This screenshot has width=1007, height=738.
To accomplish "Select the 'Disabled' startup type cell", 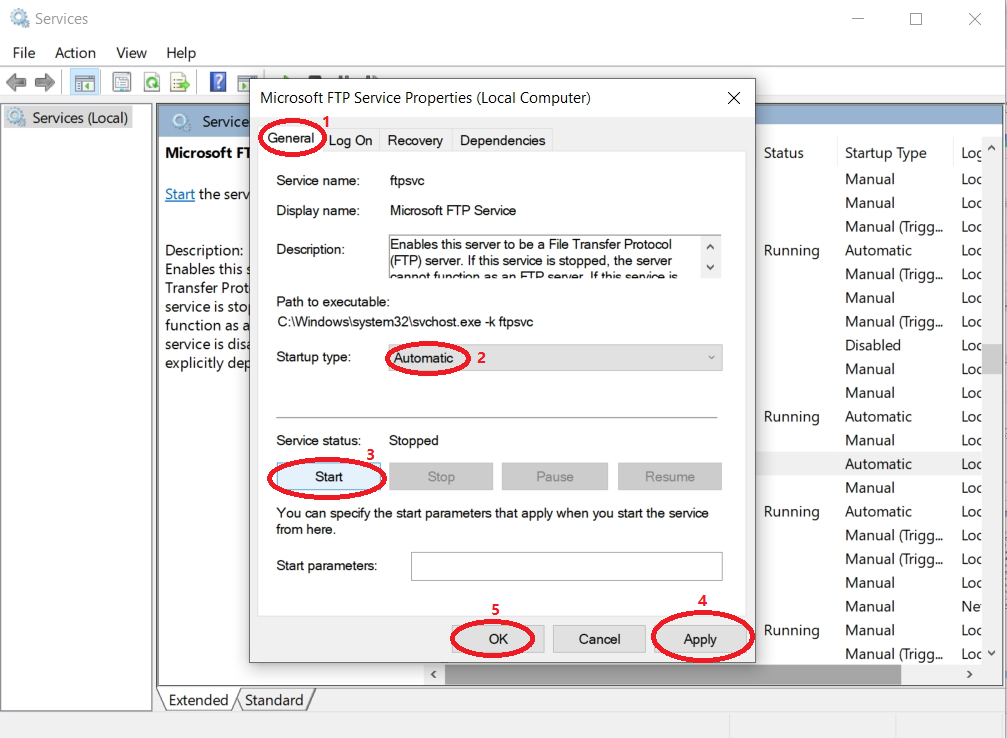I will tap(873, 345).
